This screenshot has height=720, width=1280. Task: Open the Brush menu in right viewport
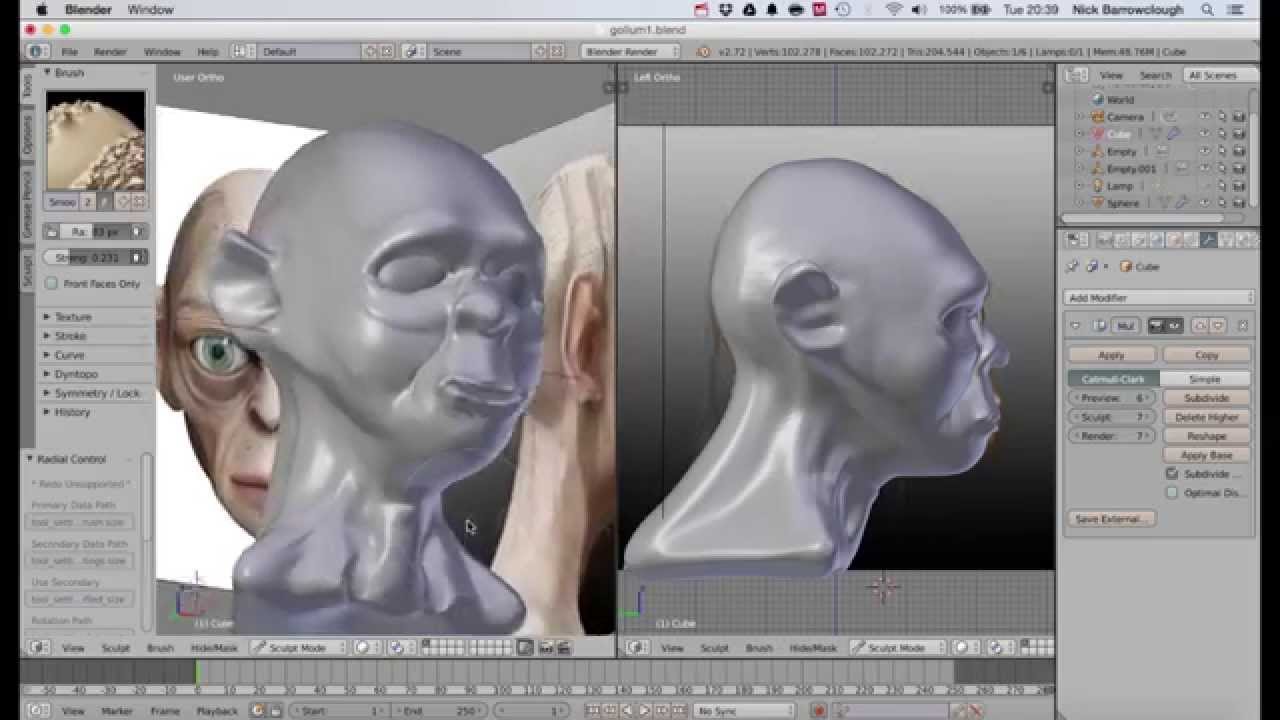(x=759, y=648)
